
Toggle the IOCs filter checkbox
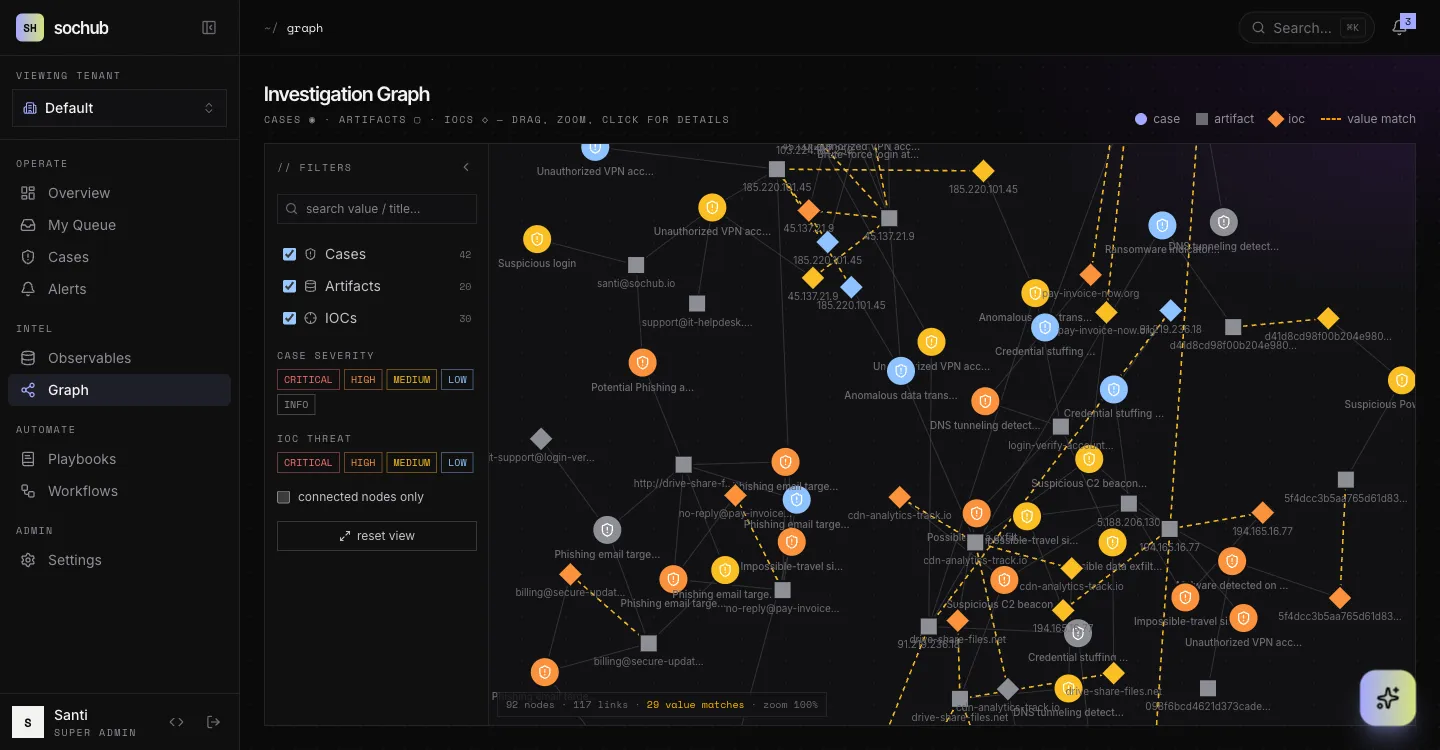tap(289, 318)
